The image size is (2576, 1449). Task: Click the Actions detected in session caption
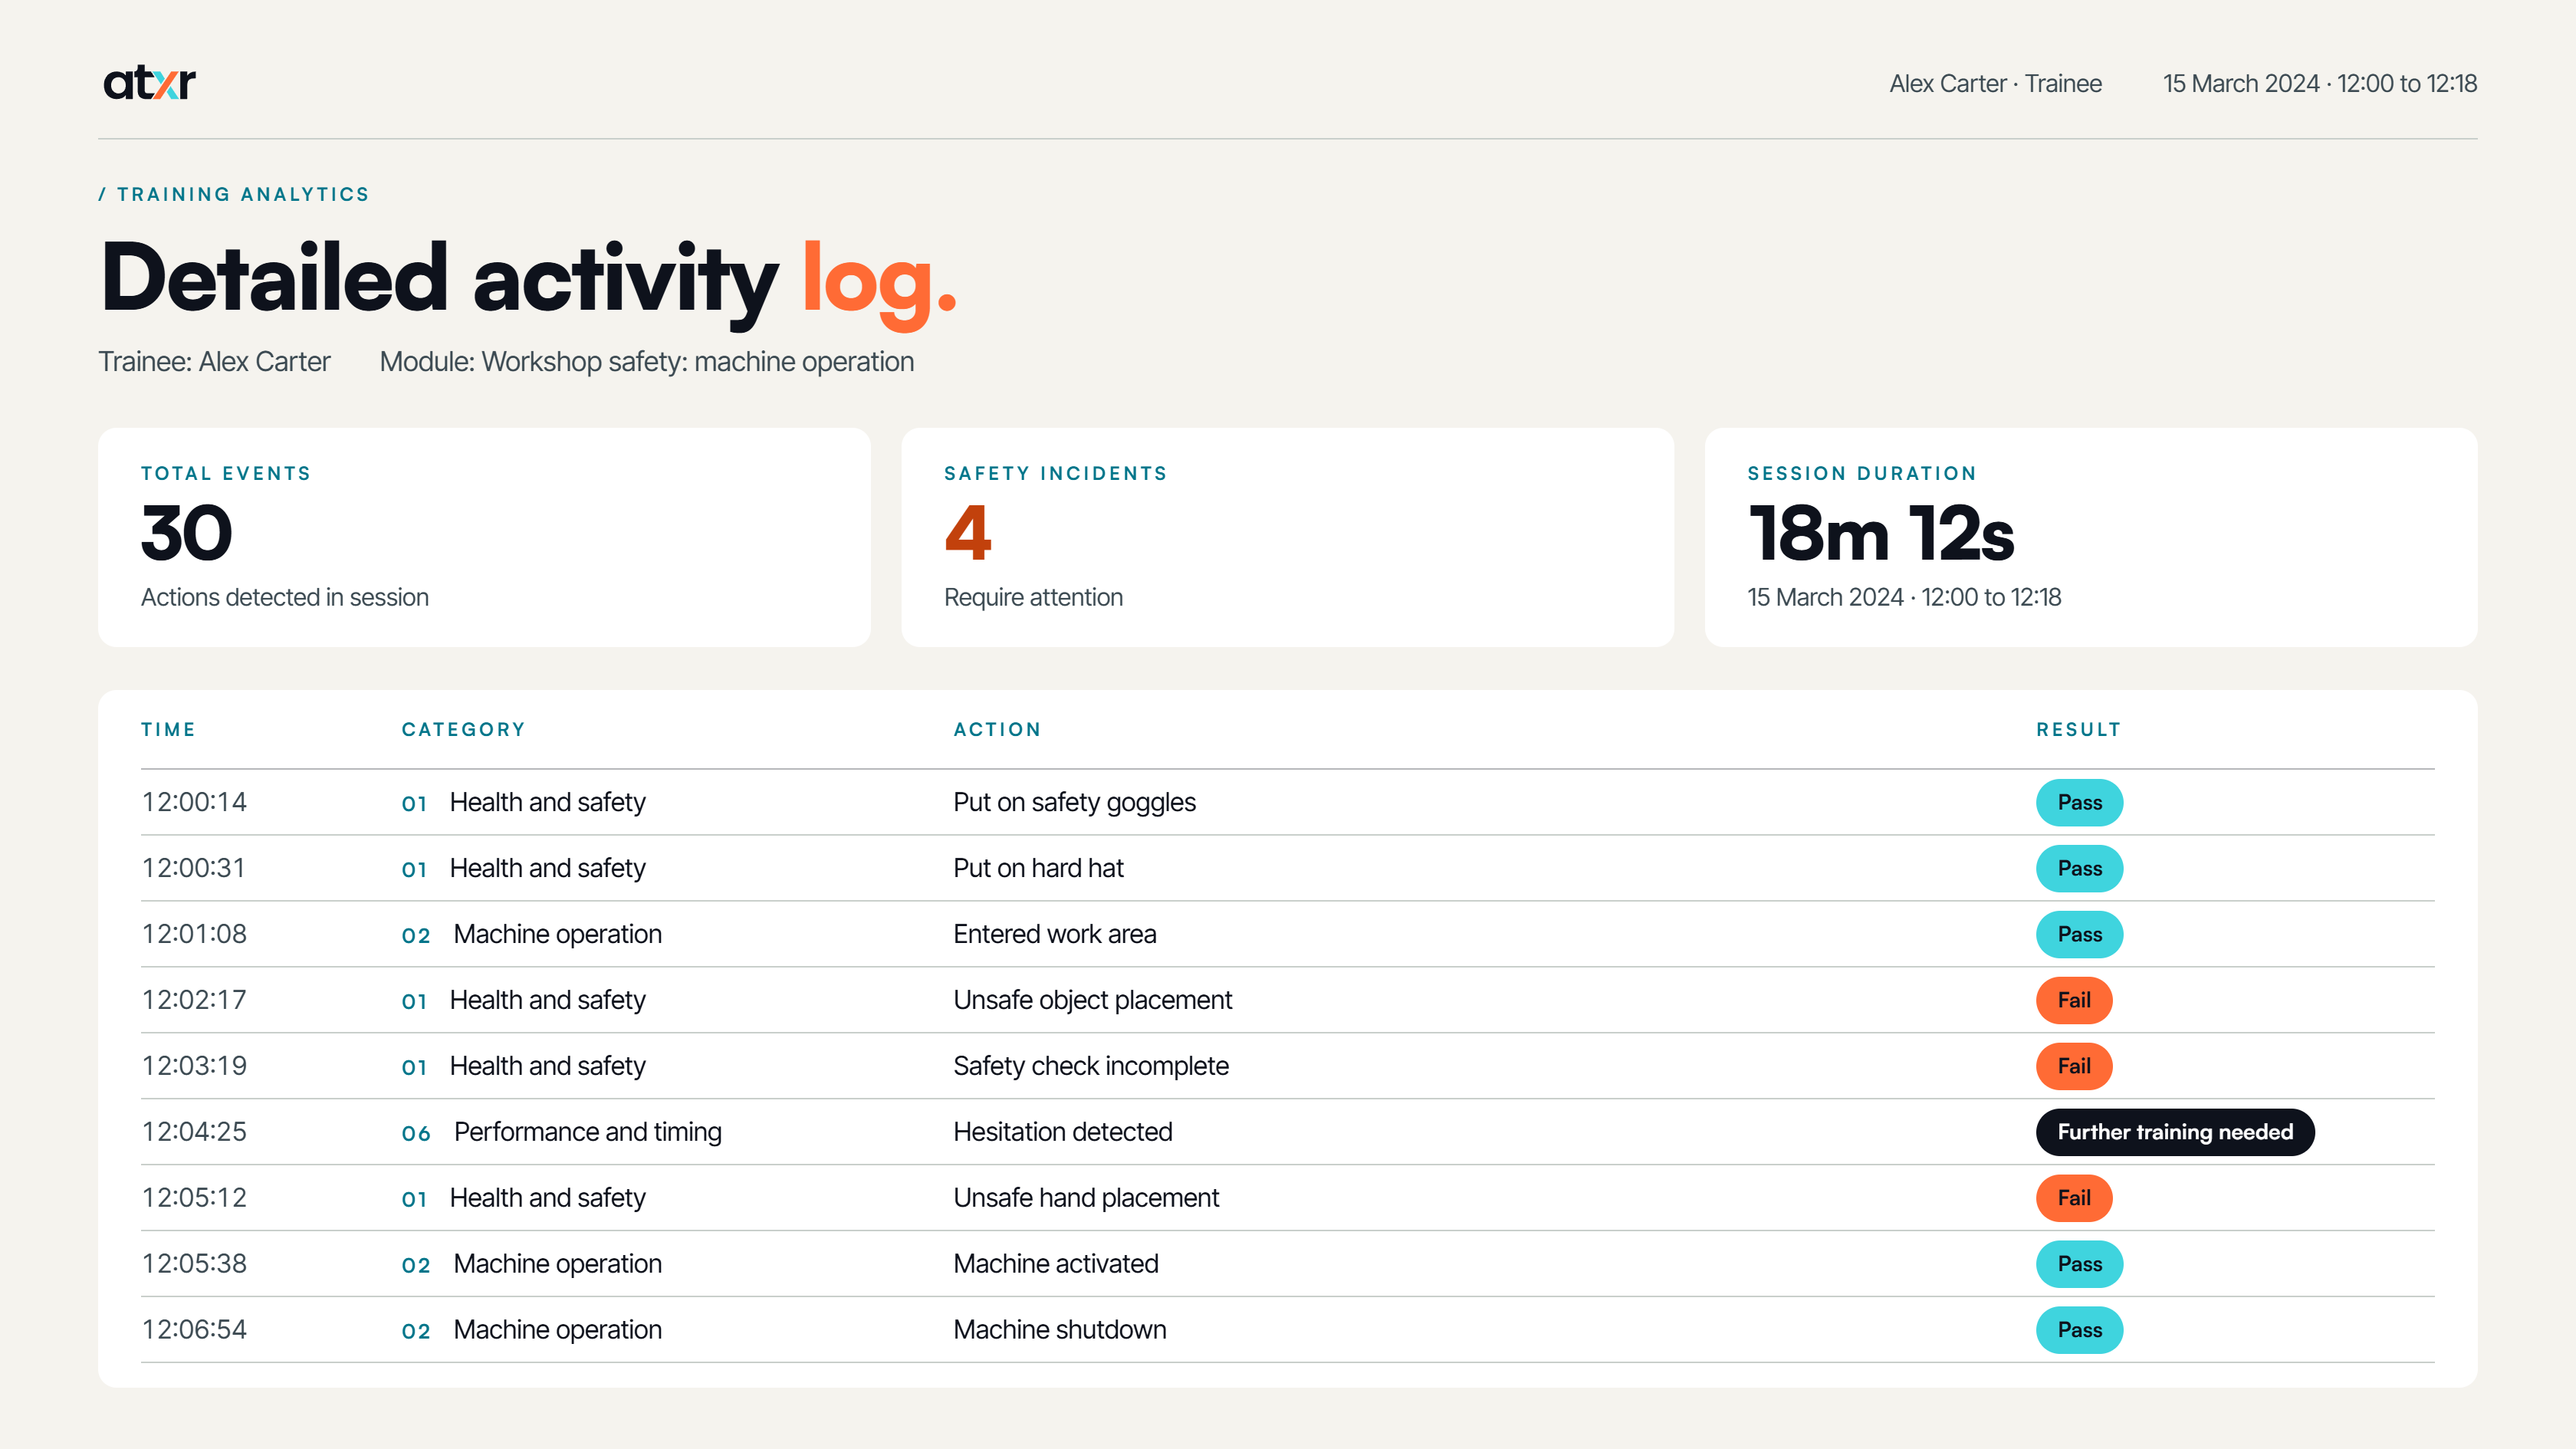(284, 597)
